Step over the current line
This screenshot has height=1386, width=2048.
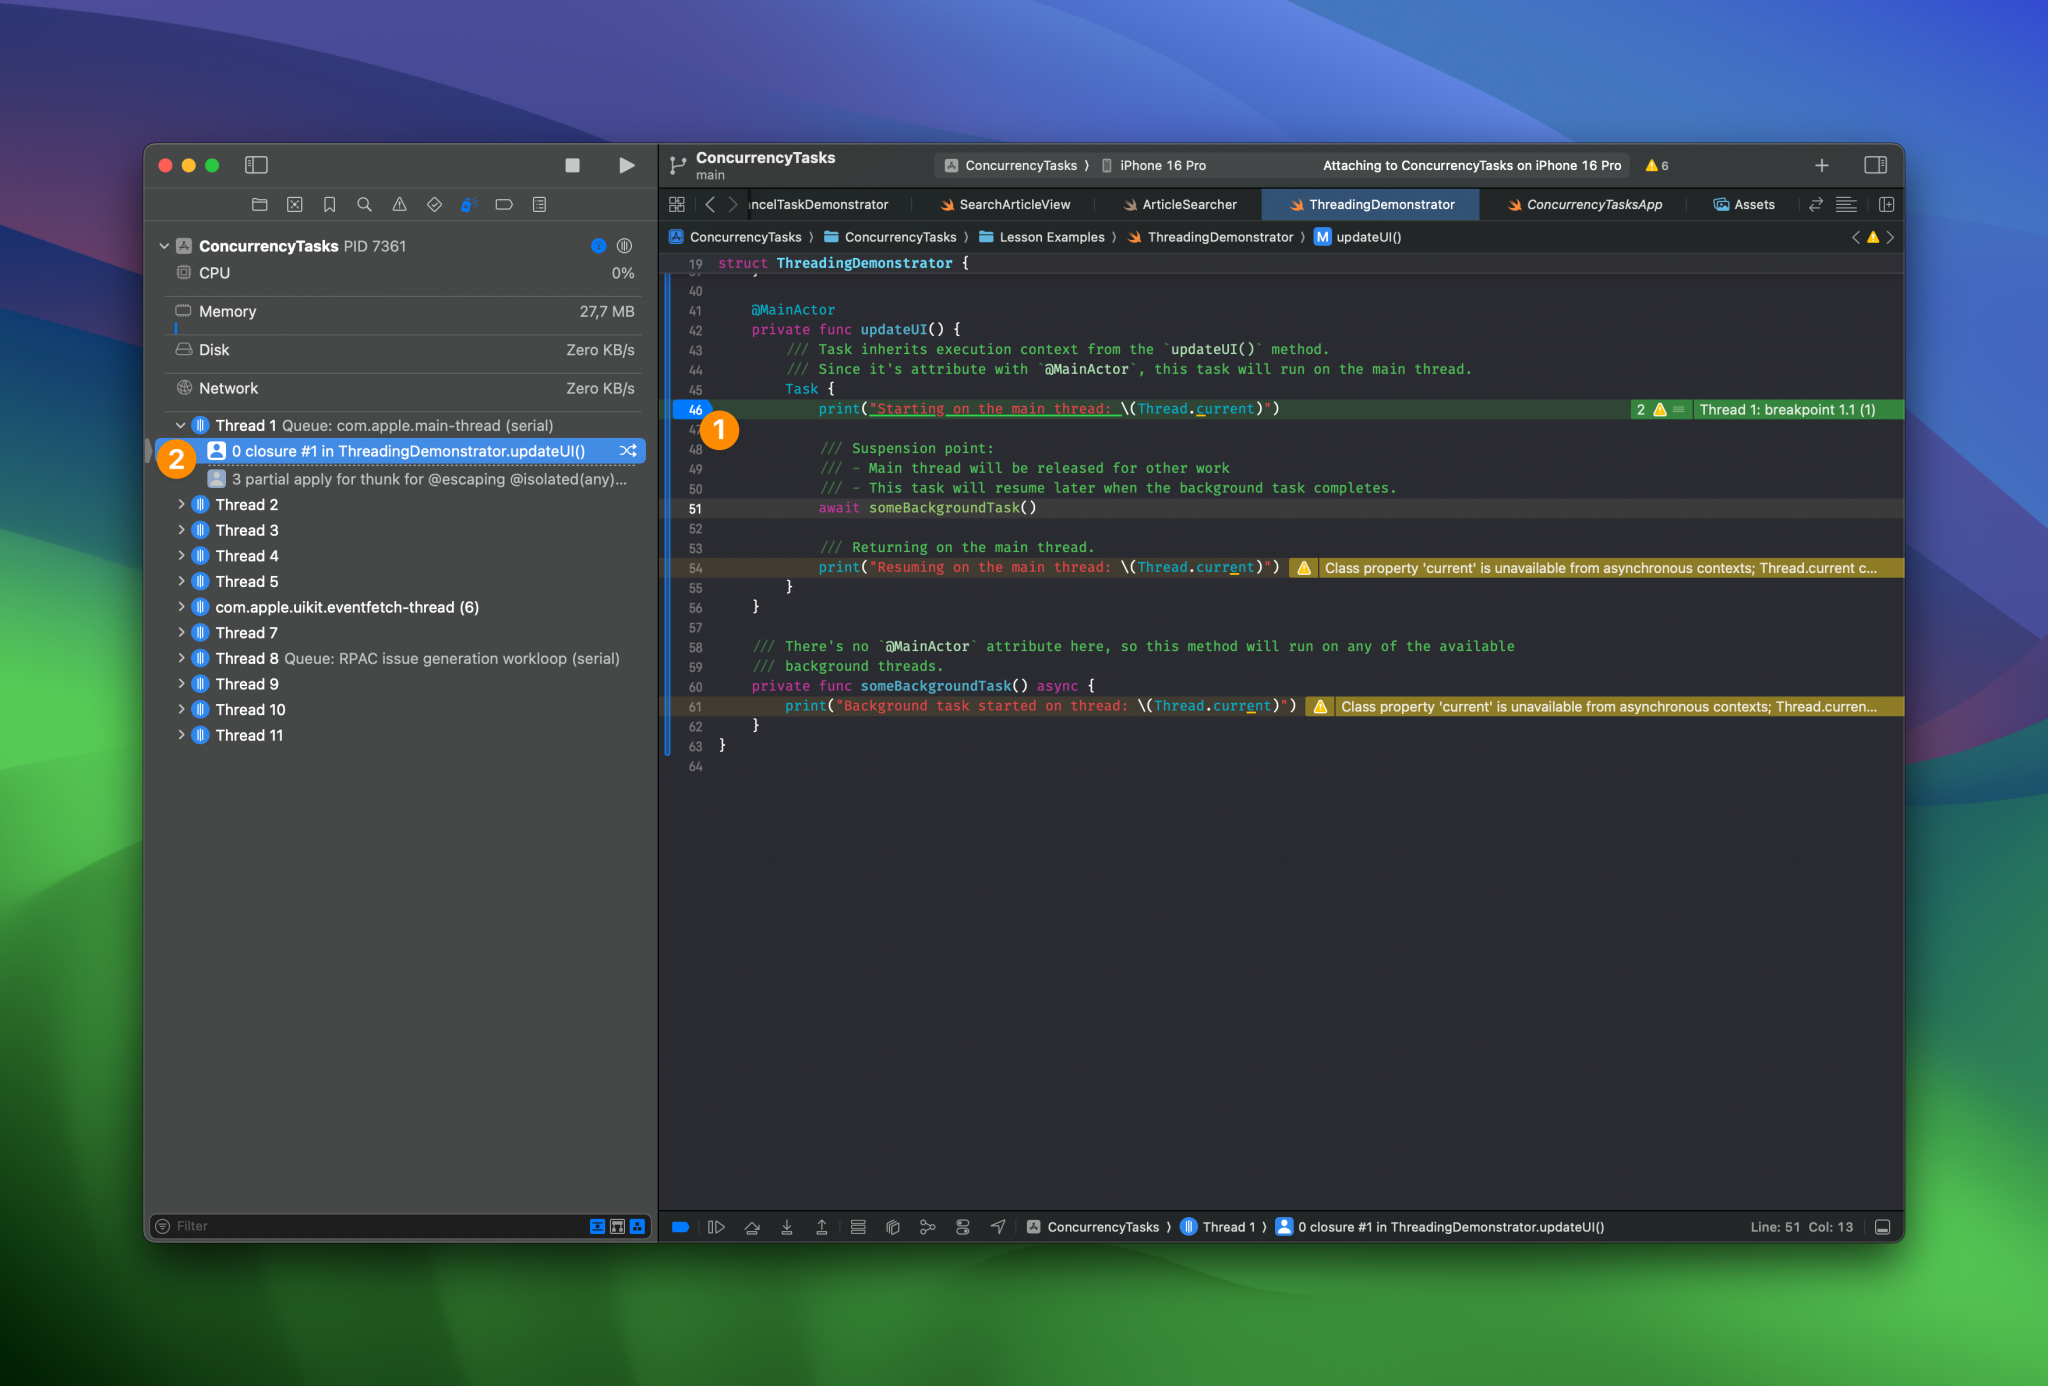752,1227
